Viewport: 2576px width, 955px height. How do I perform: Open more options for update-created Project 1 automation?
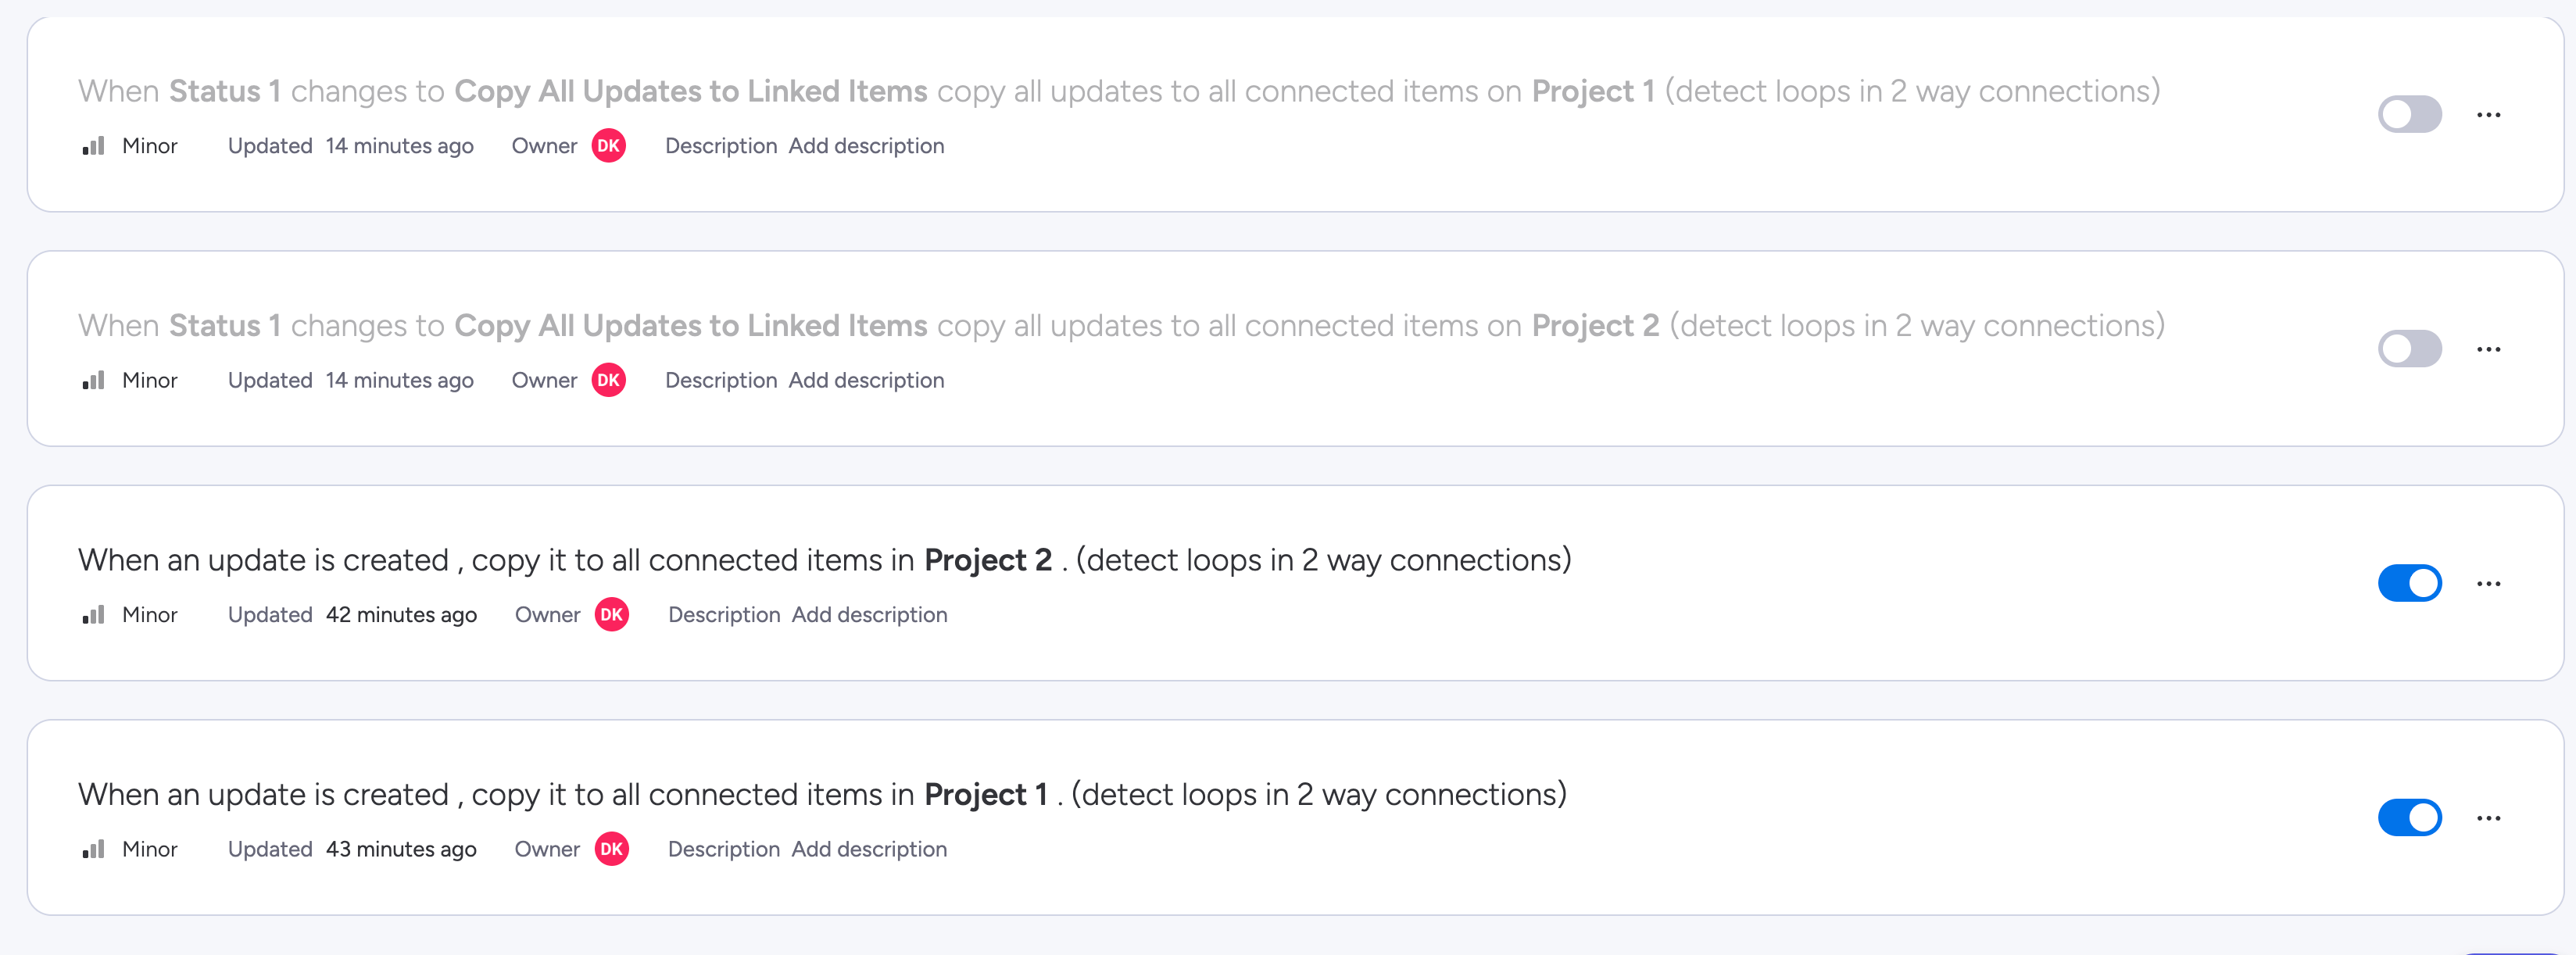pos(2488,818)
